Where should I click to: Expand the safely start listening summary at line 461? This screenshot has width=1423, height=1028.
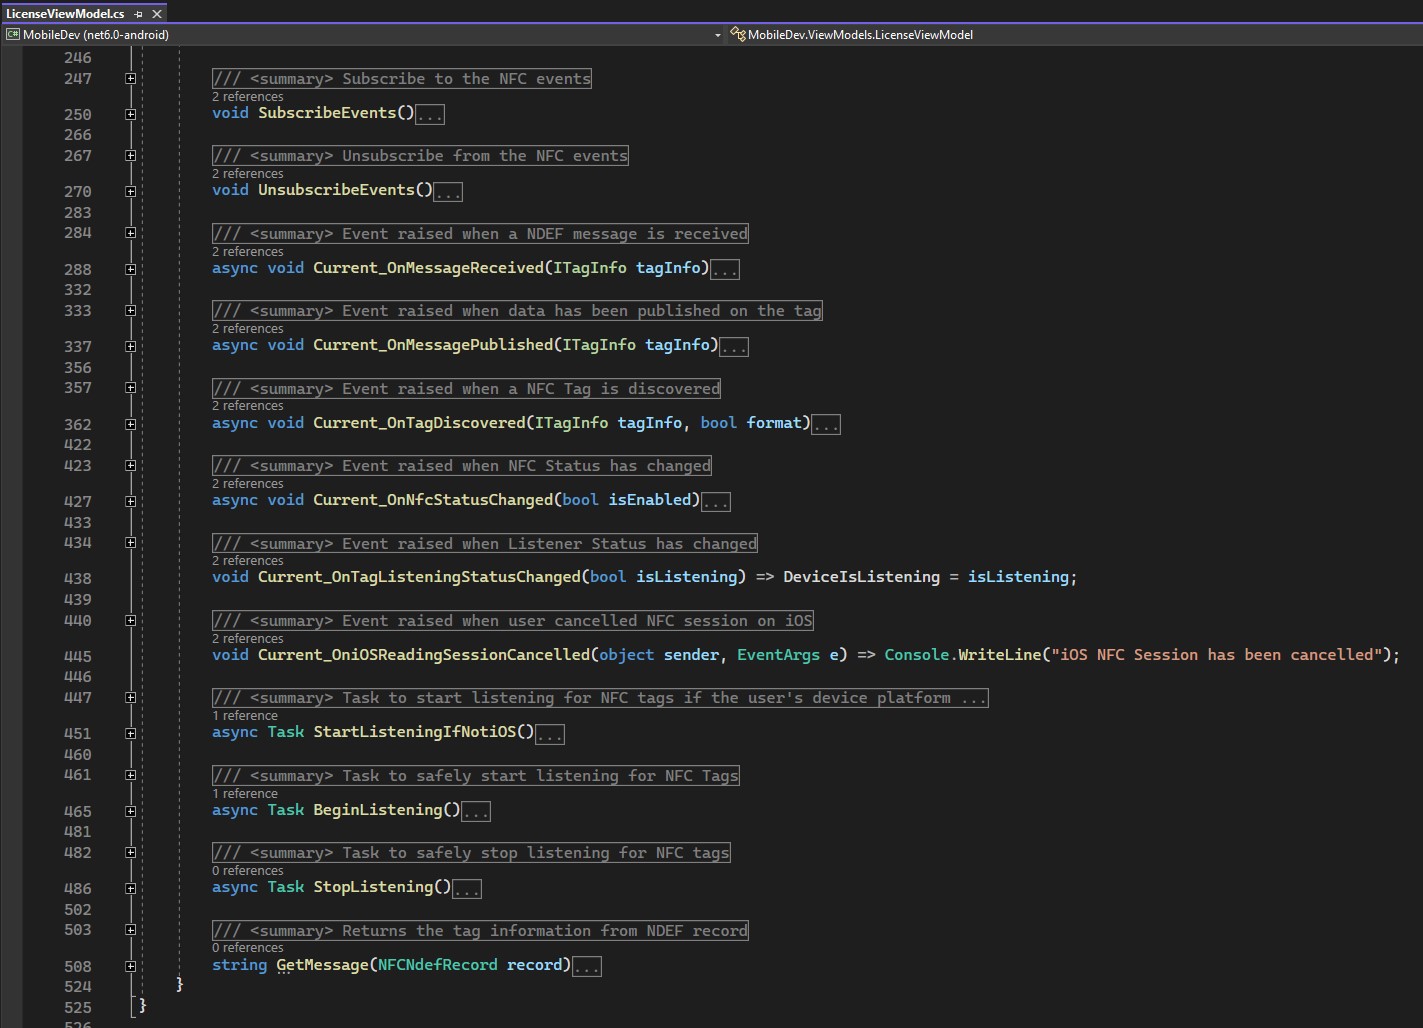click(130, 775)
